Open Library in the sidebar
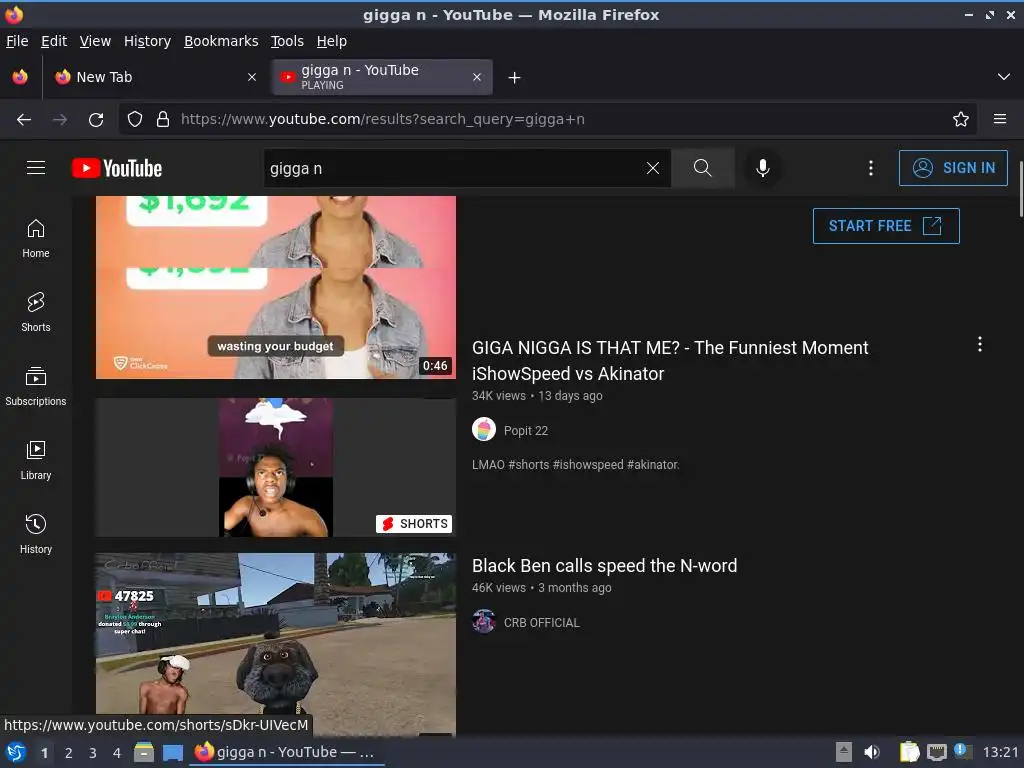1024x768 pixels. point(36,460)
